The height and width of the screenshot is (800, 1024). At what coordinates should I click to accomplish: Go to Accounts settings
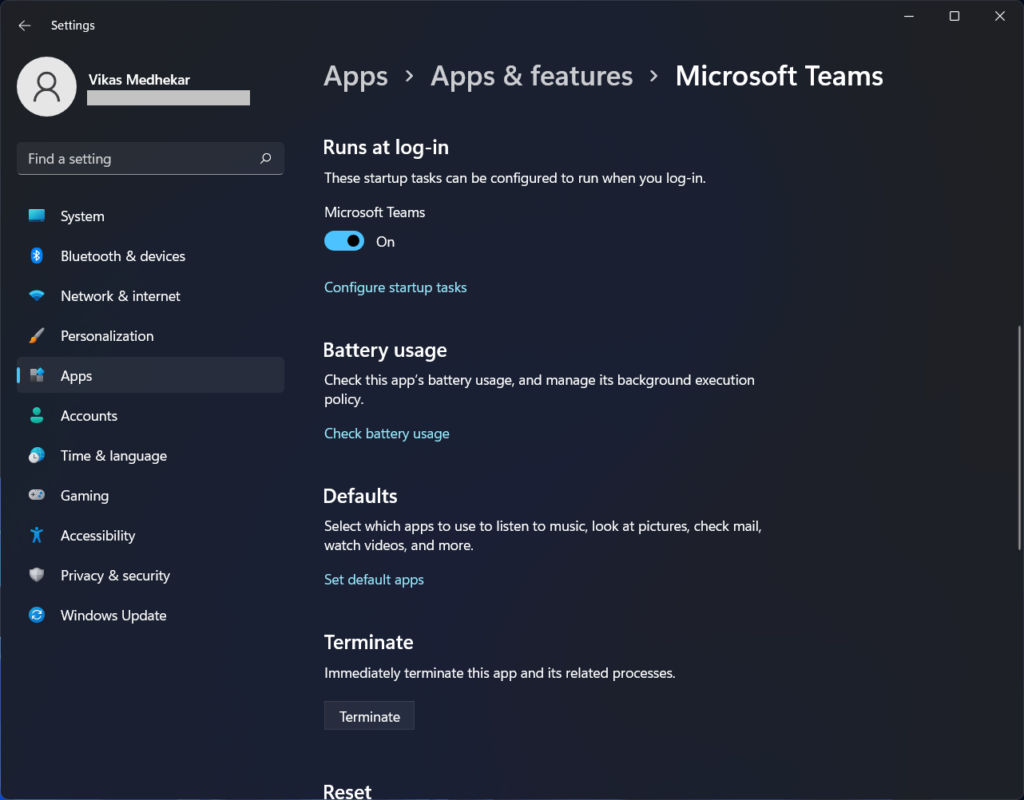(x=150, y=415)
